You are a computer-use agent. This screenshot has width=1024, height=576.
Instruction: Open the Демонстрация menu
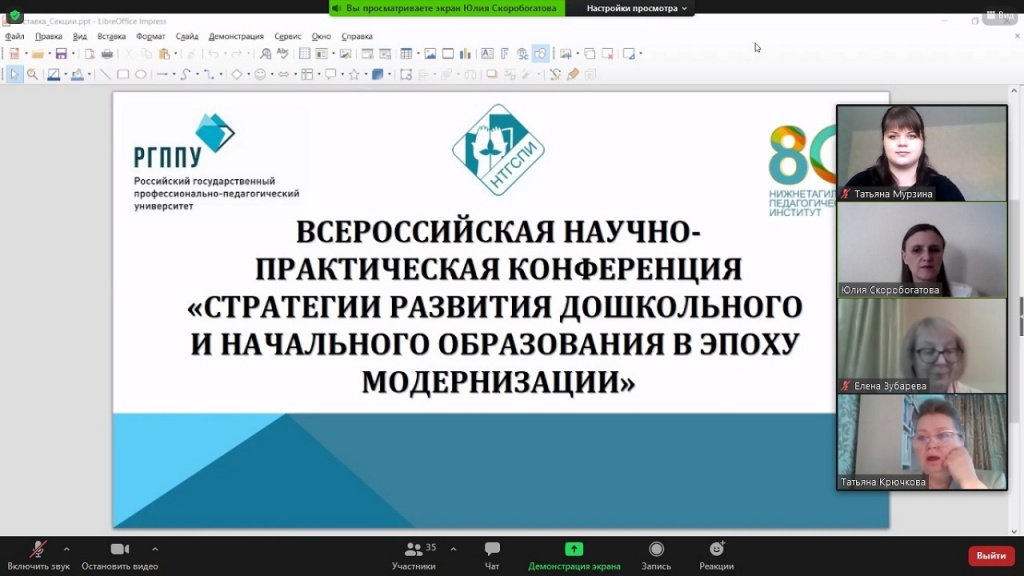pos(236,36)
